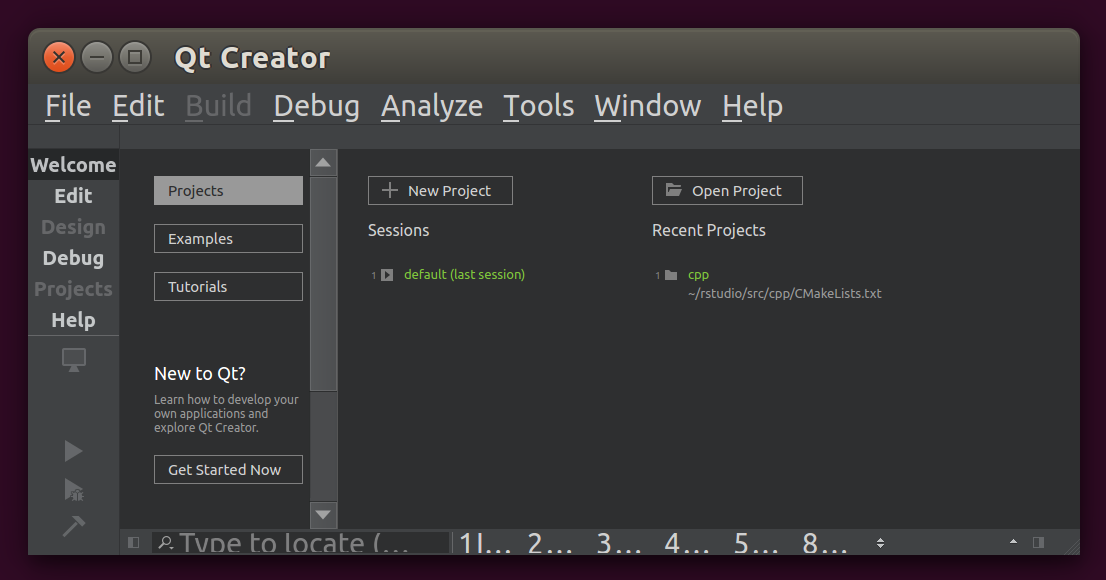Screen dimensions: 1106x580
Task: Click the Start Debugging bug icon
Action: pyautogui.click(x=74, y=489)
